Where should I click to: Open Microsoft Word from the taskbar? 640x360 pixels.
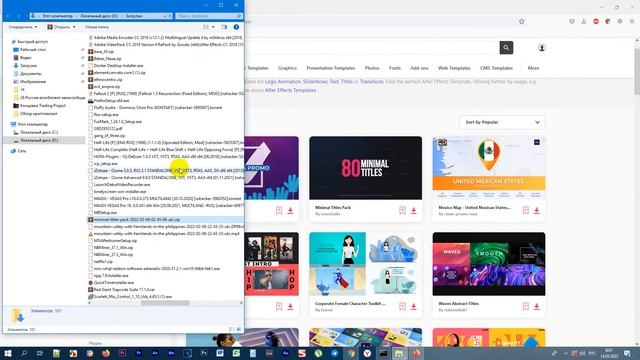pyautogui.click(x=220, y=353)
